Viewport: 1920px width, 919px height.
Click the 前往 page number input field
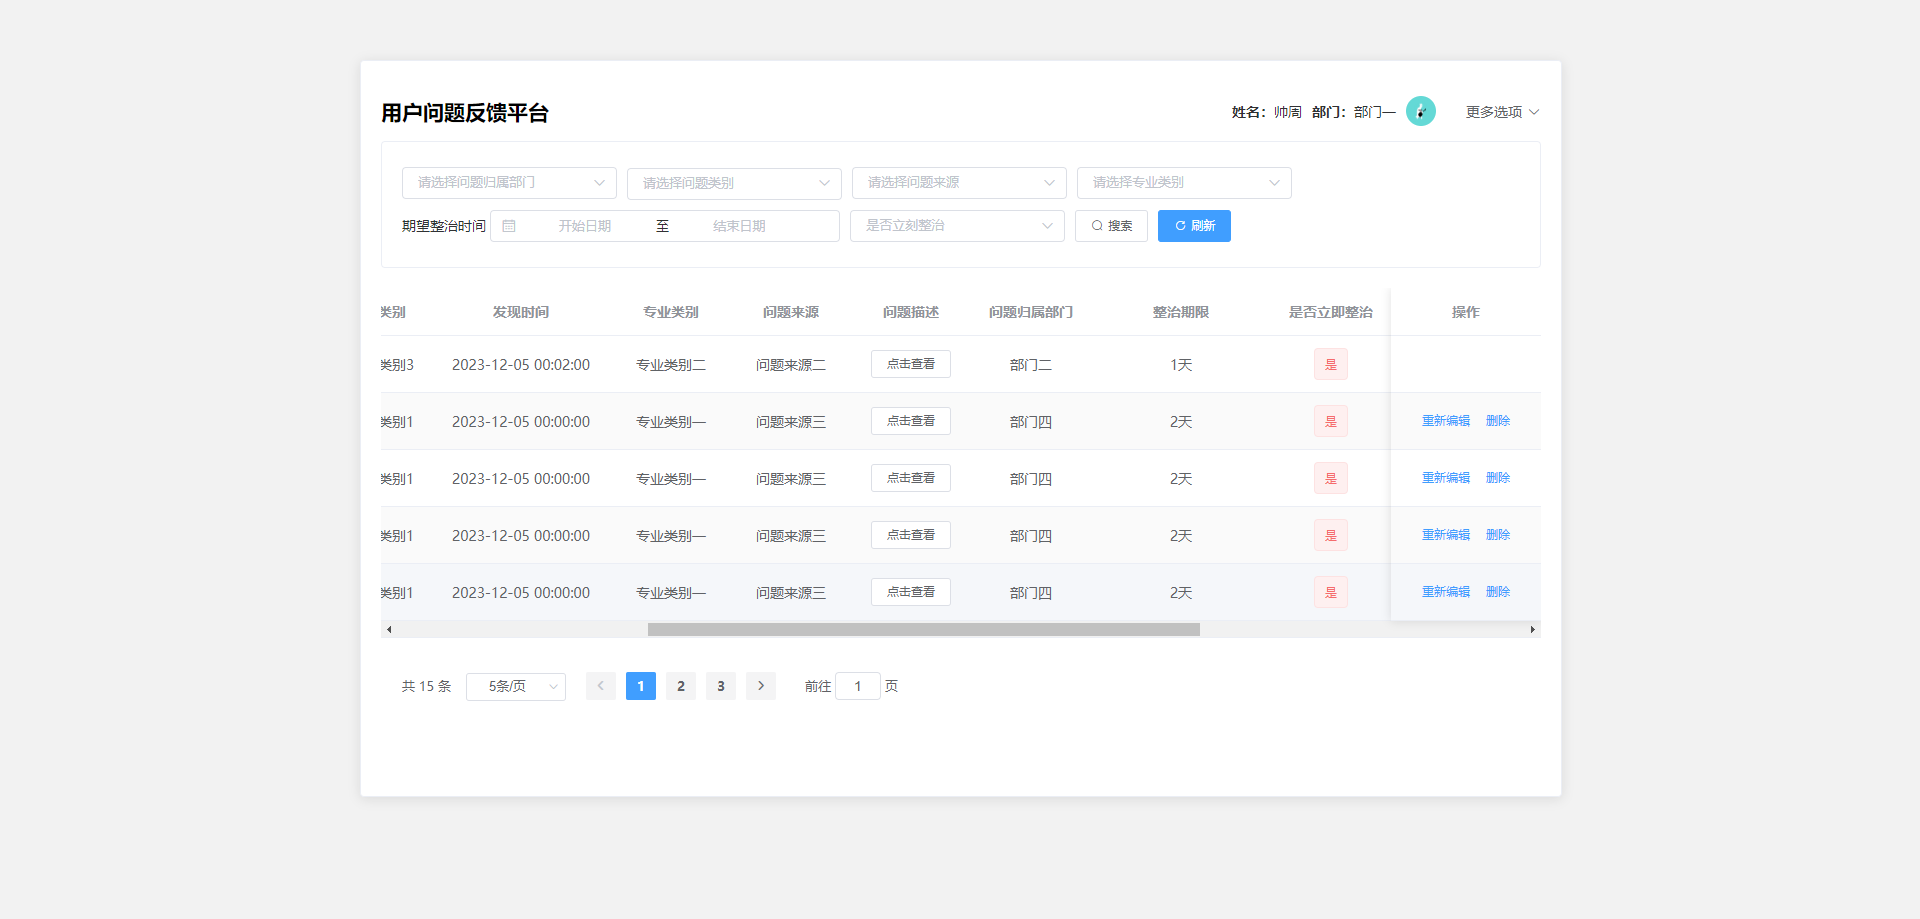(857, 686)
